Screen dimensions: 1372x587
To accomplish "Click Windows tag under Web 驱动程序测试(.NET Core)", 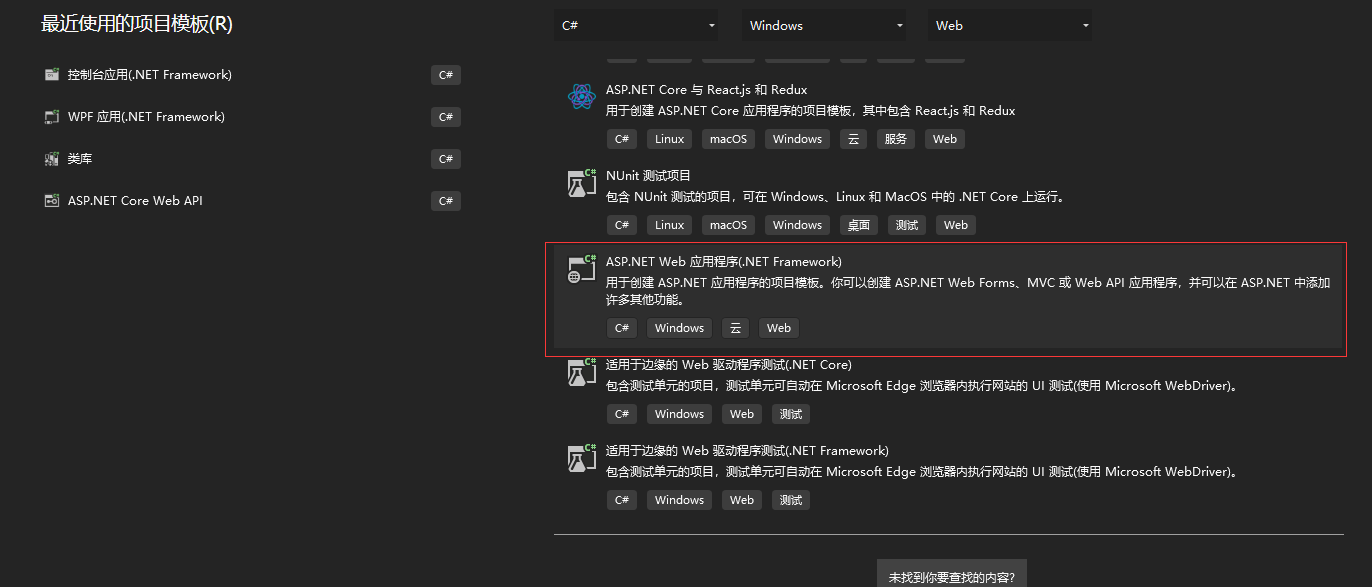I will [680, 414].
